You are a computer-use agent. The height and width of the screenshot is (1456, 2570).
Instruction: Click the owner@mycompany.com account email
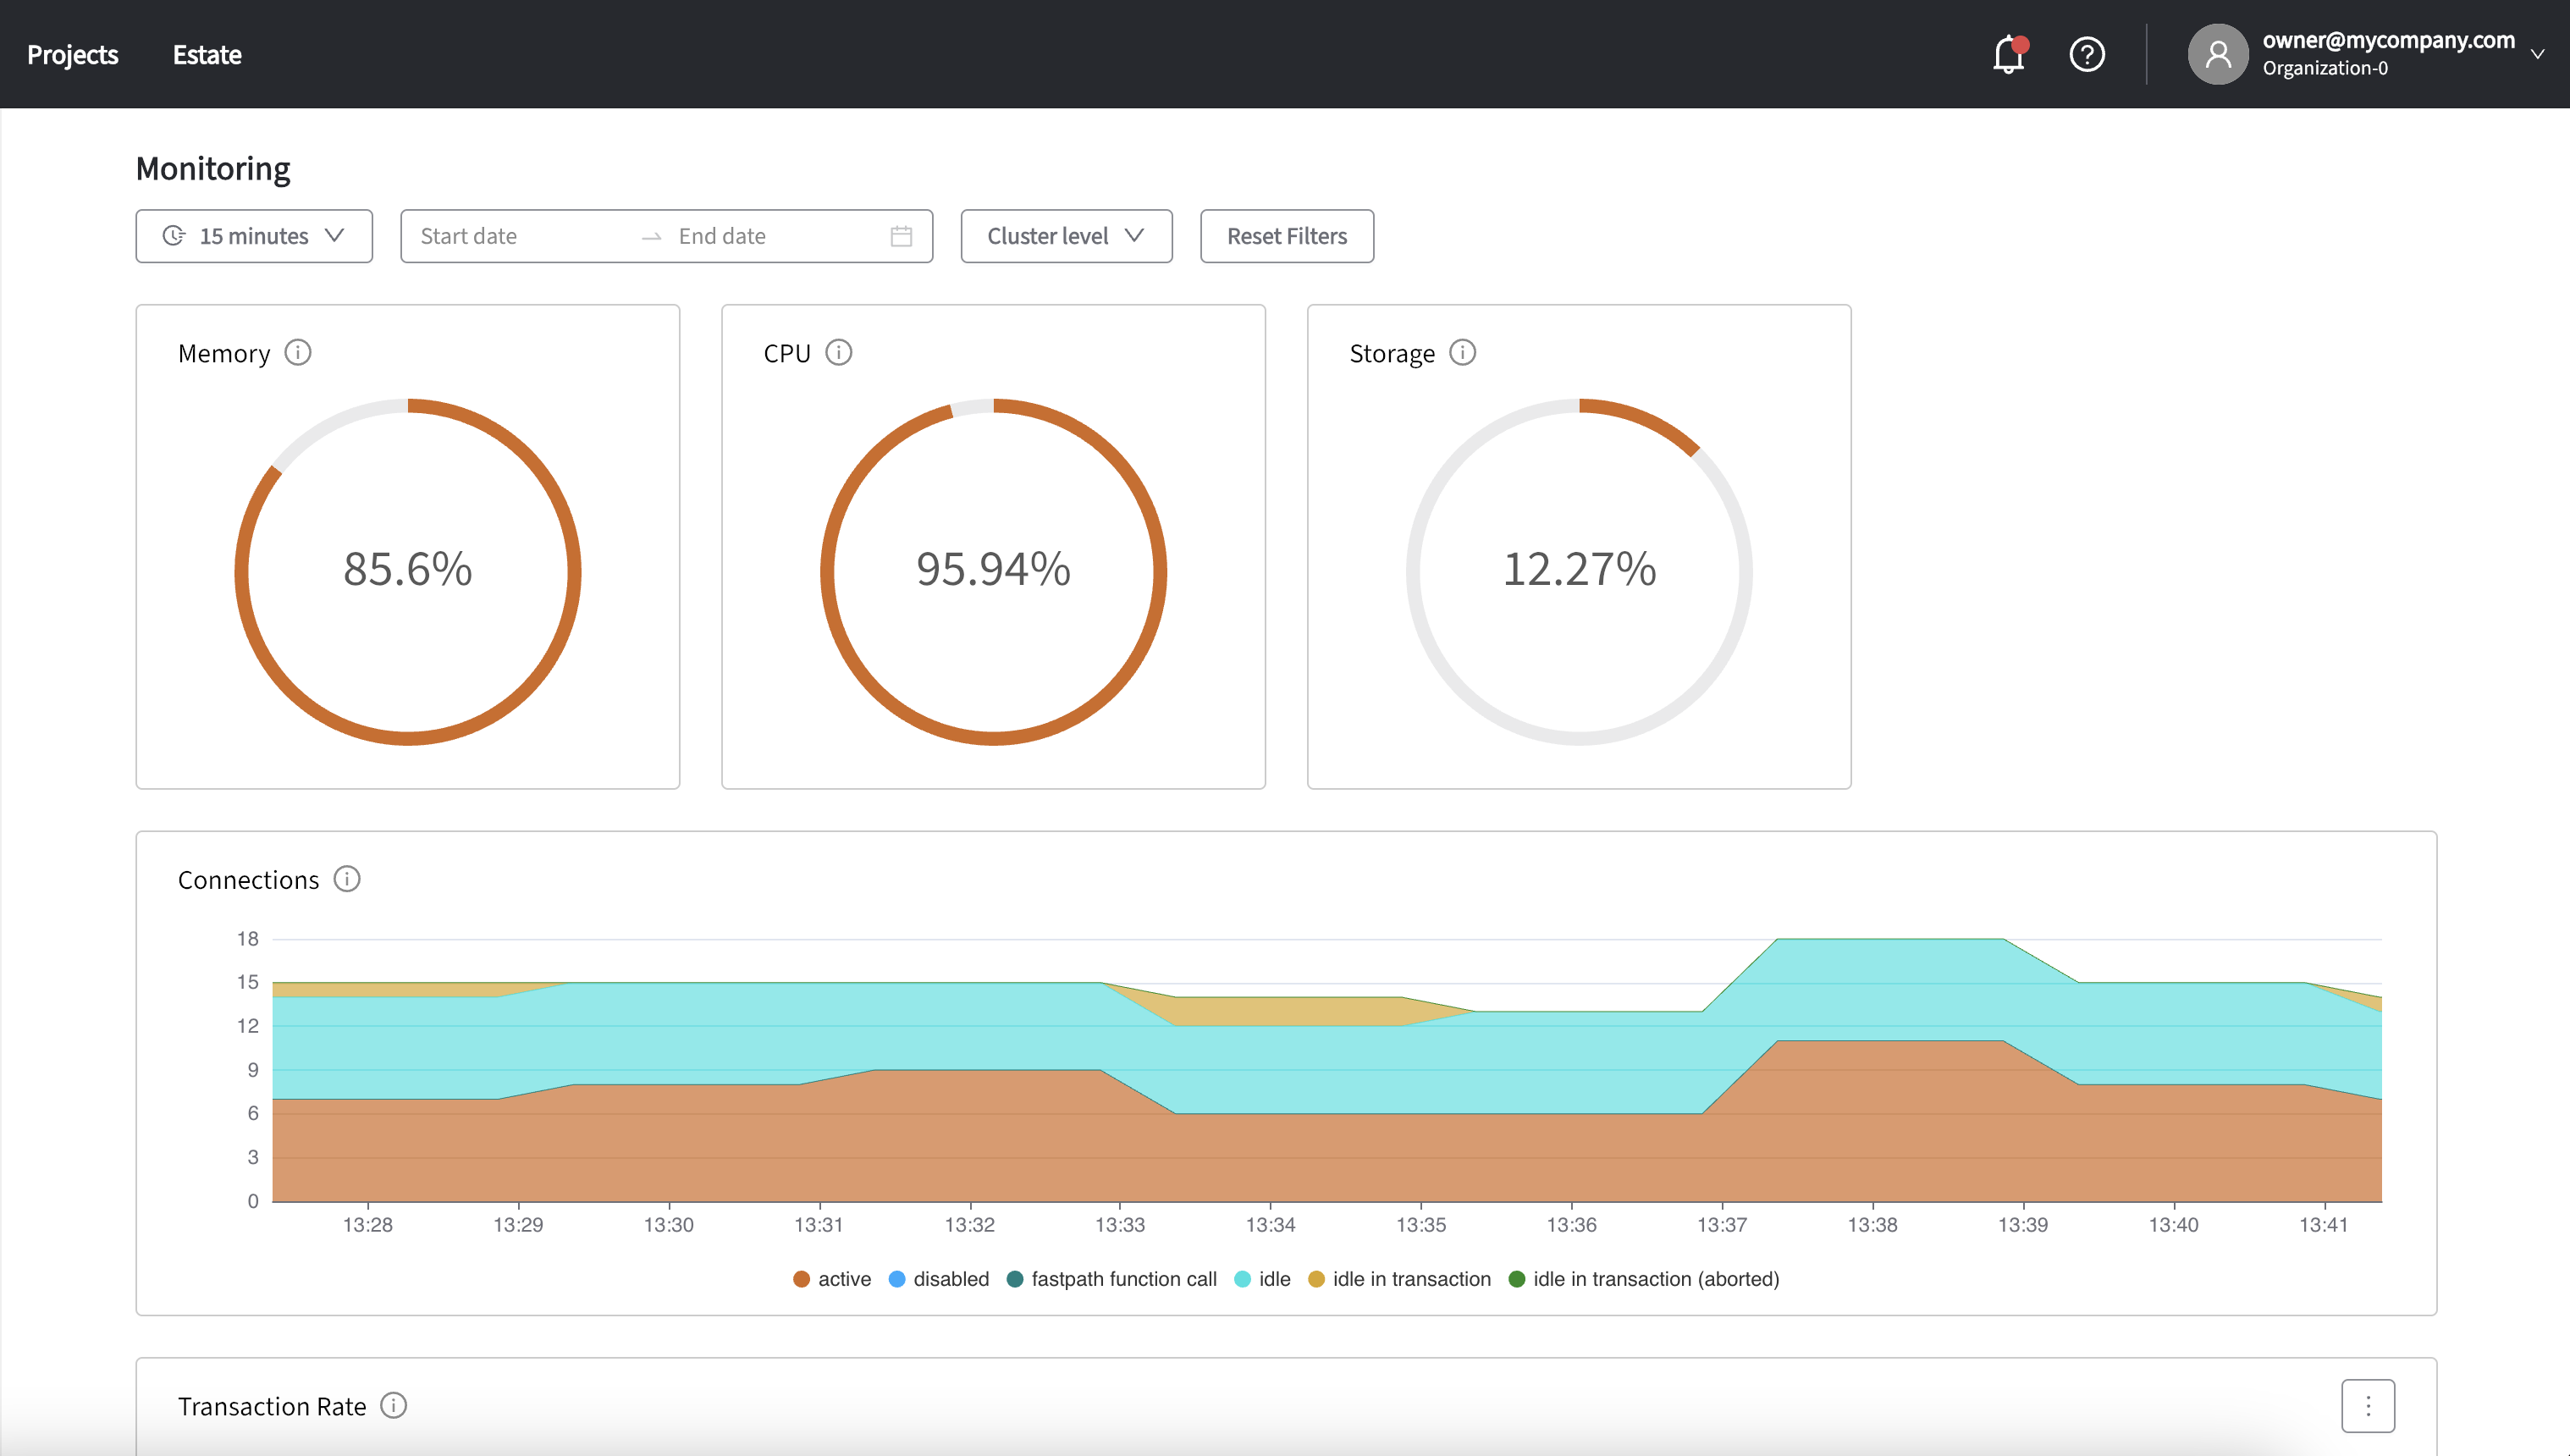tap(2388, 40)
